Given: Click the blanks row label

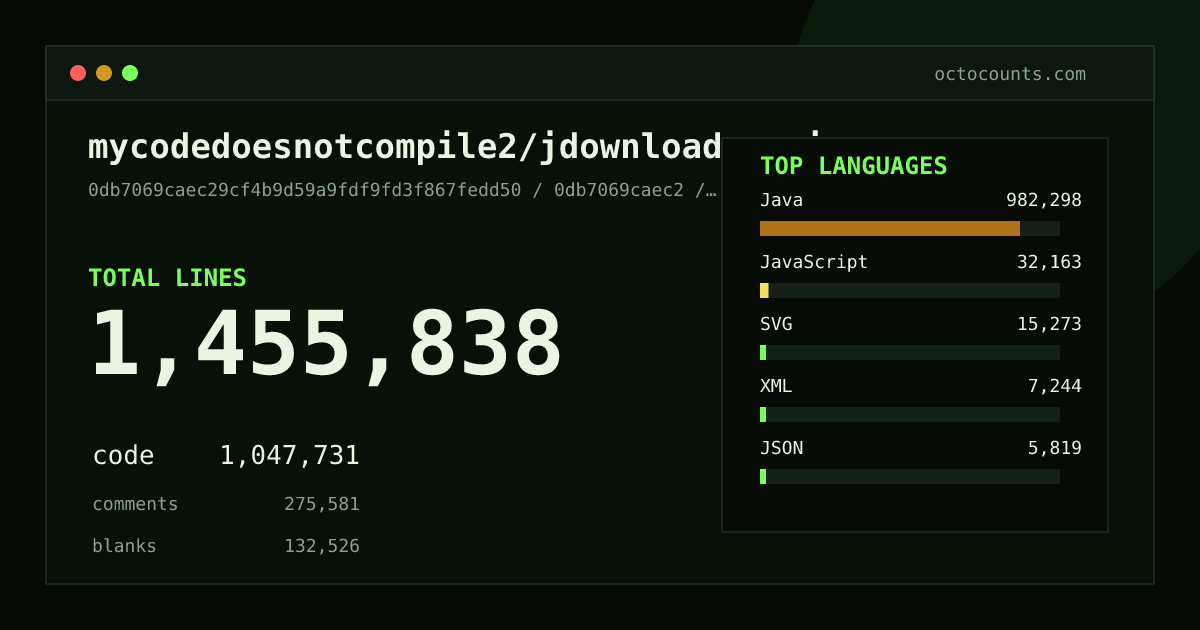Looking at the screenshot, I should (124, 546).
